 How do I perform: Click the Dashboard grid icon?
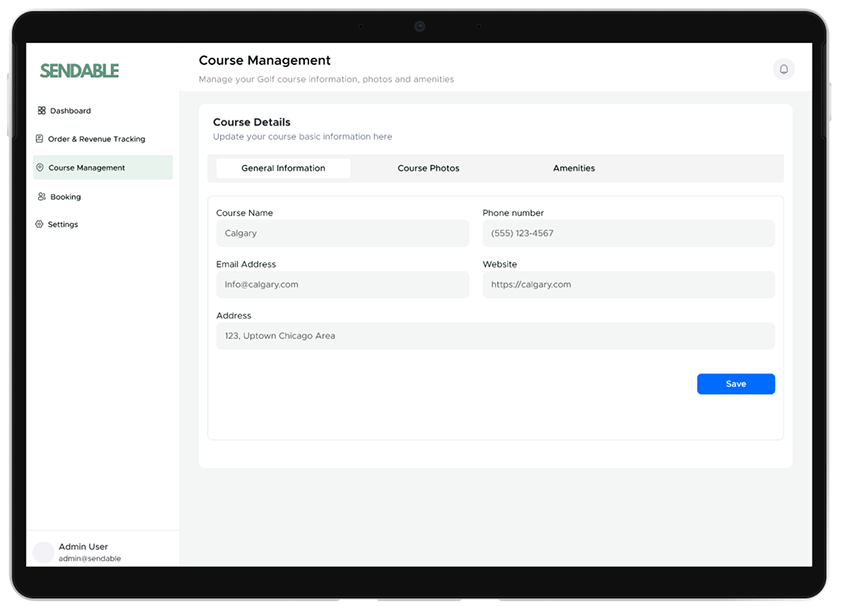click(x=41, y=111)
